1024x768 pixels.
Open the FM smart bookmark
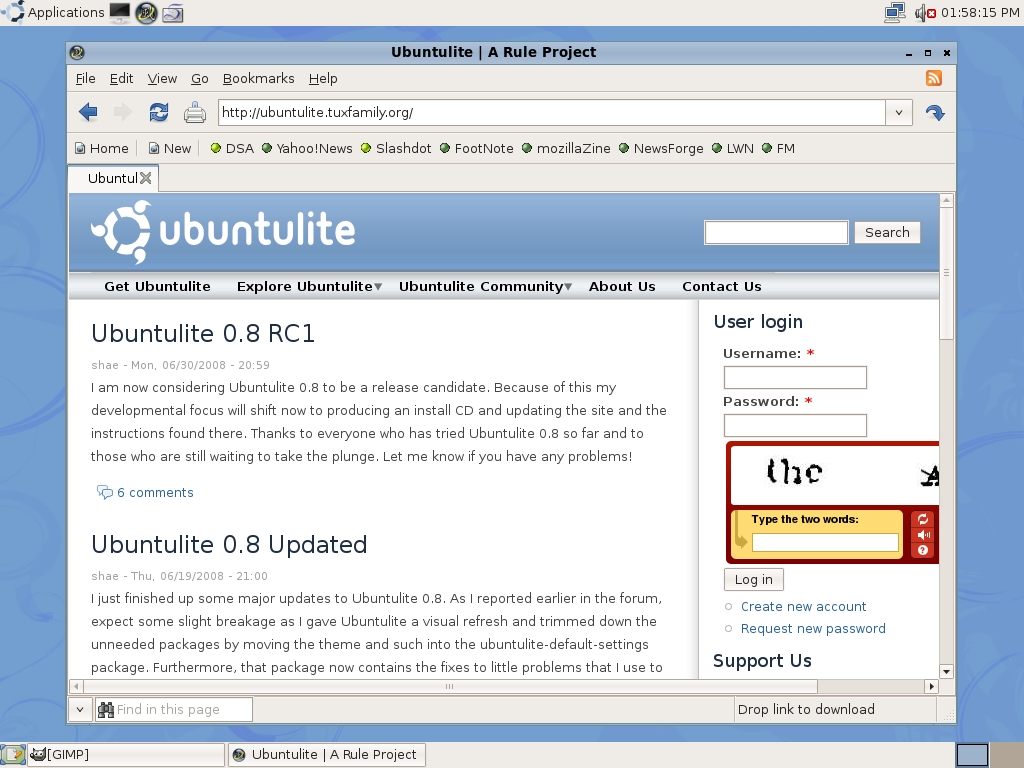(778, 148)
